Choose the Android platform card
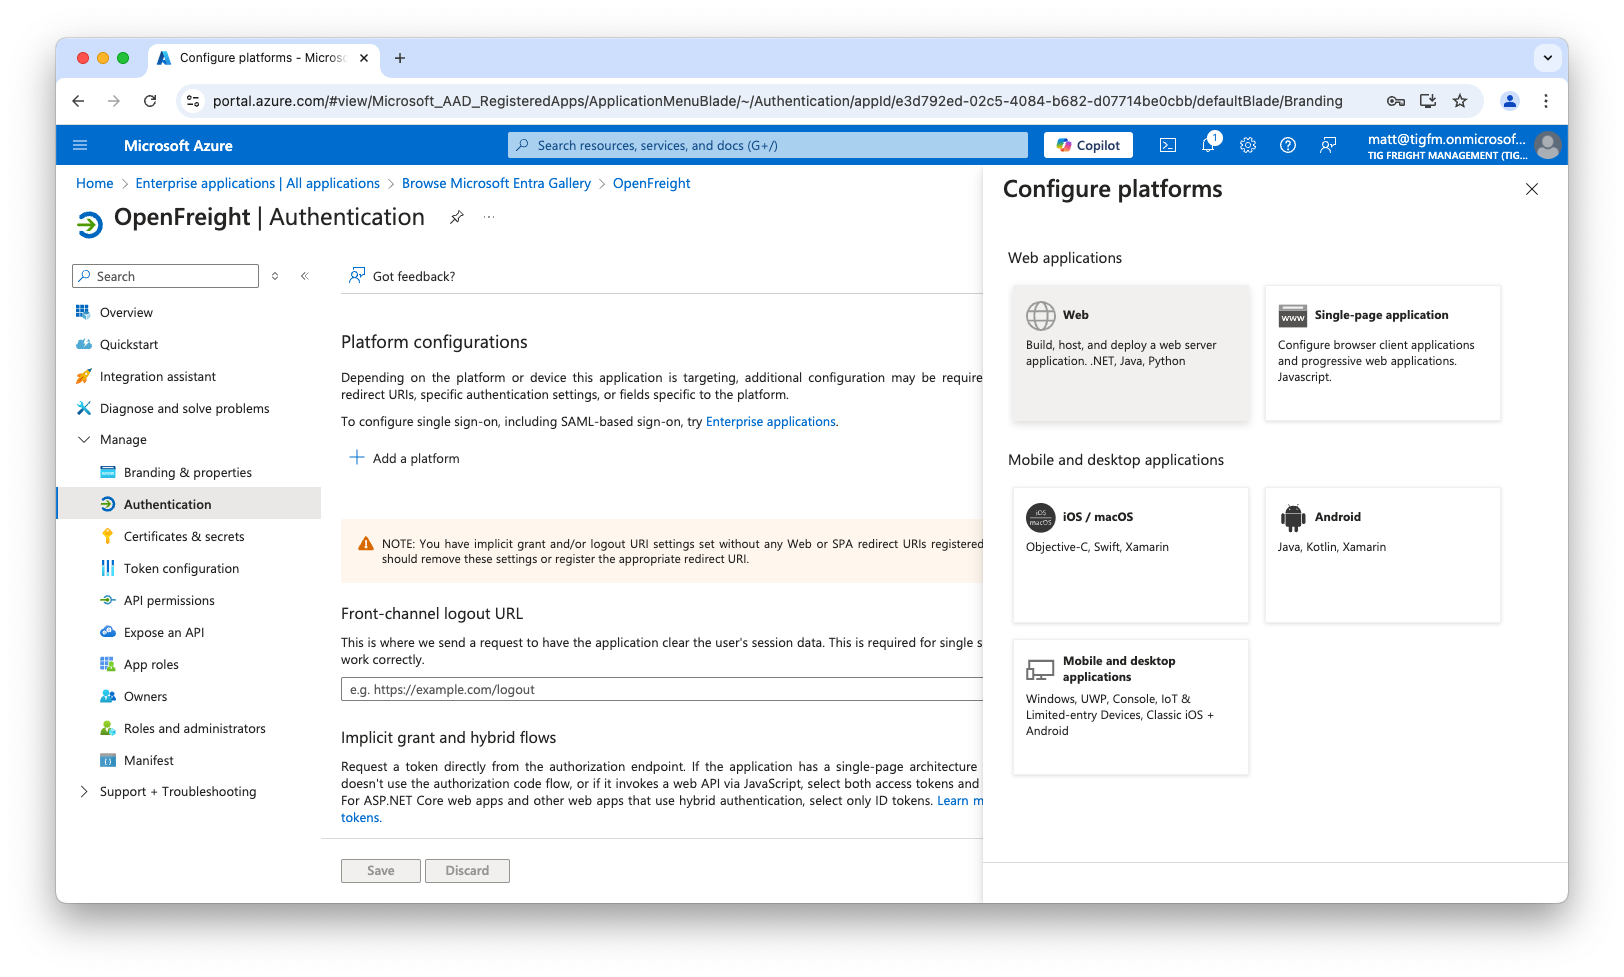 1383,555
